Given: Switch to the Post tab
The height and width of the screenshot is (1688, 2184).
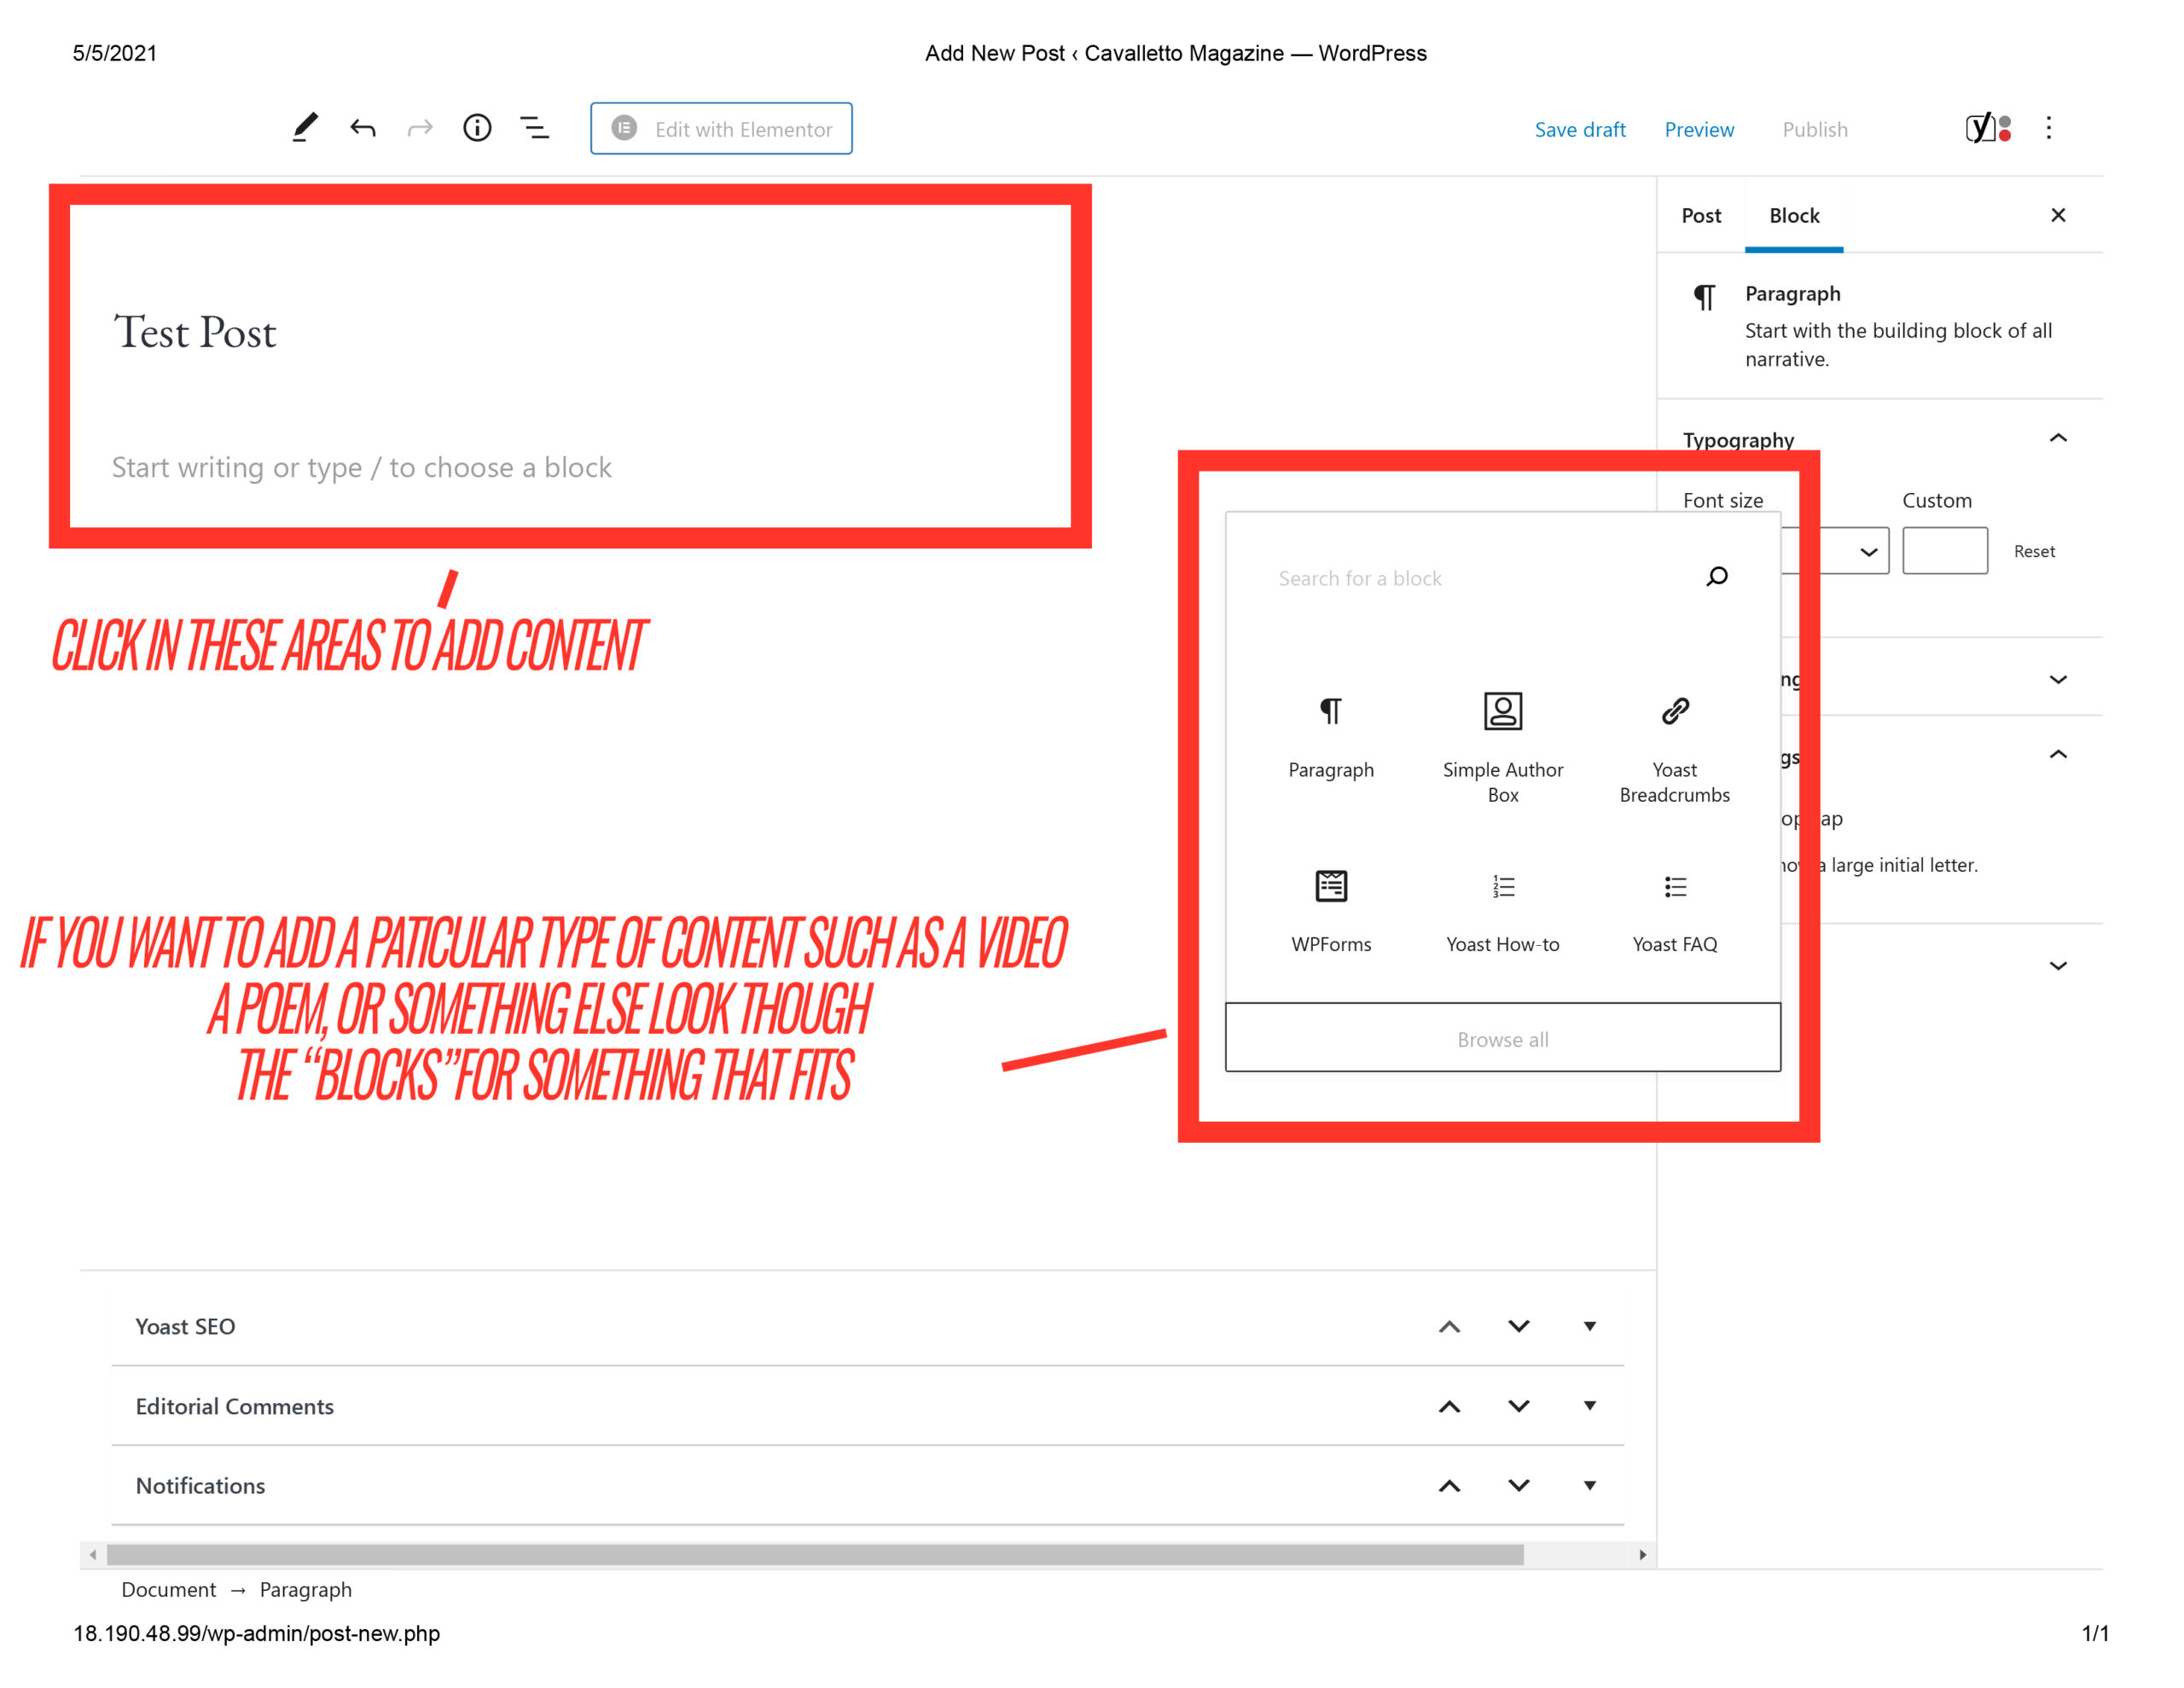Looking at the screenshot, I should pyautogui.click(x=1701, y=216).
